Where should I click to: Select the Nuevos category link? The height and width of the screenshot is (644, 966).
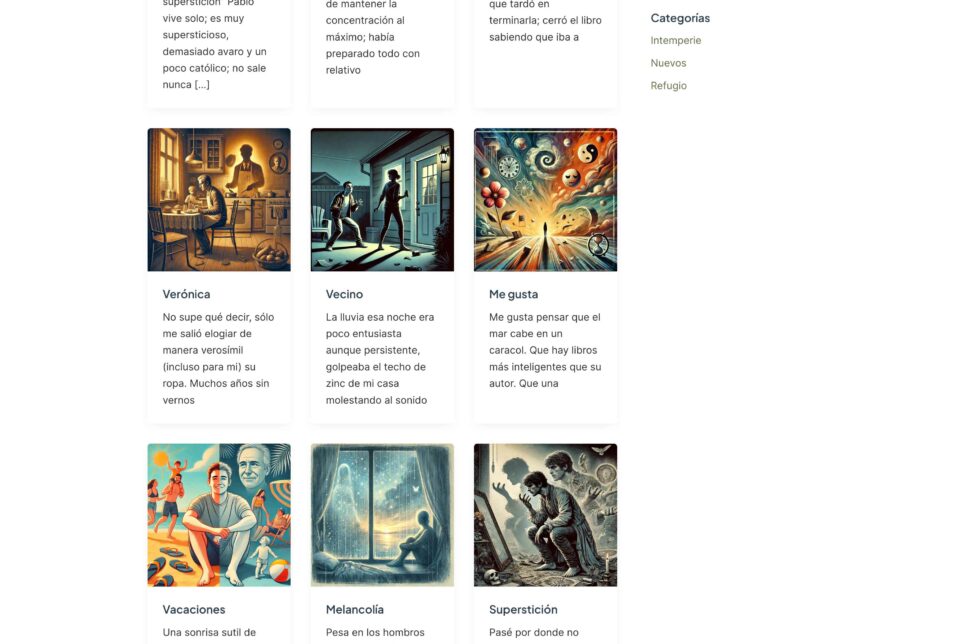[668, 63]
